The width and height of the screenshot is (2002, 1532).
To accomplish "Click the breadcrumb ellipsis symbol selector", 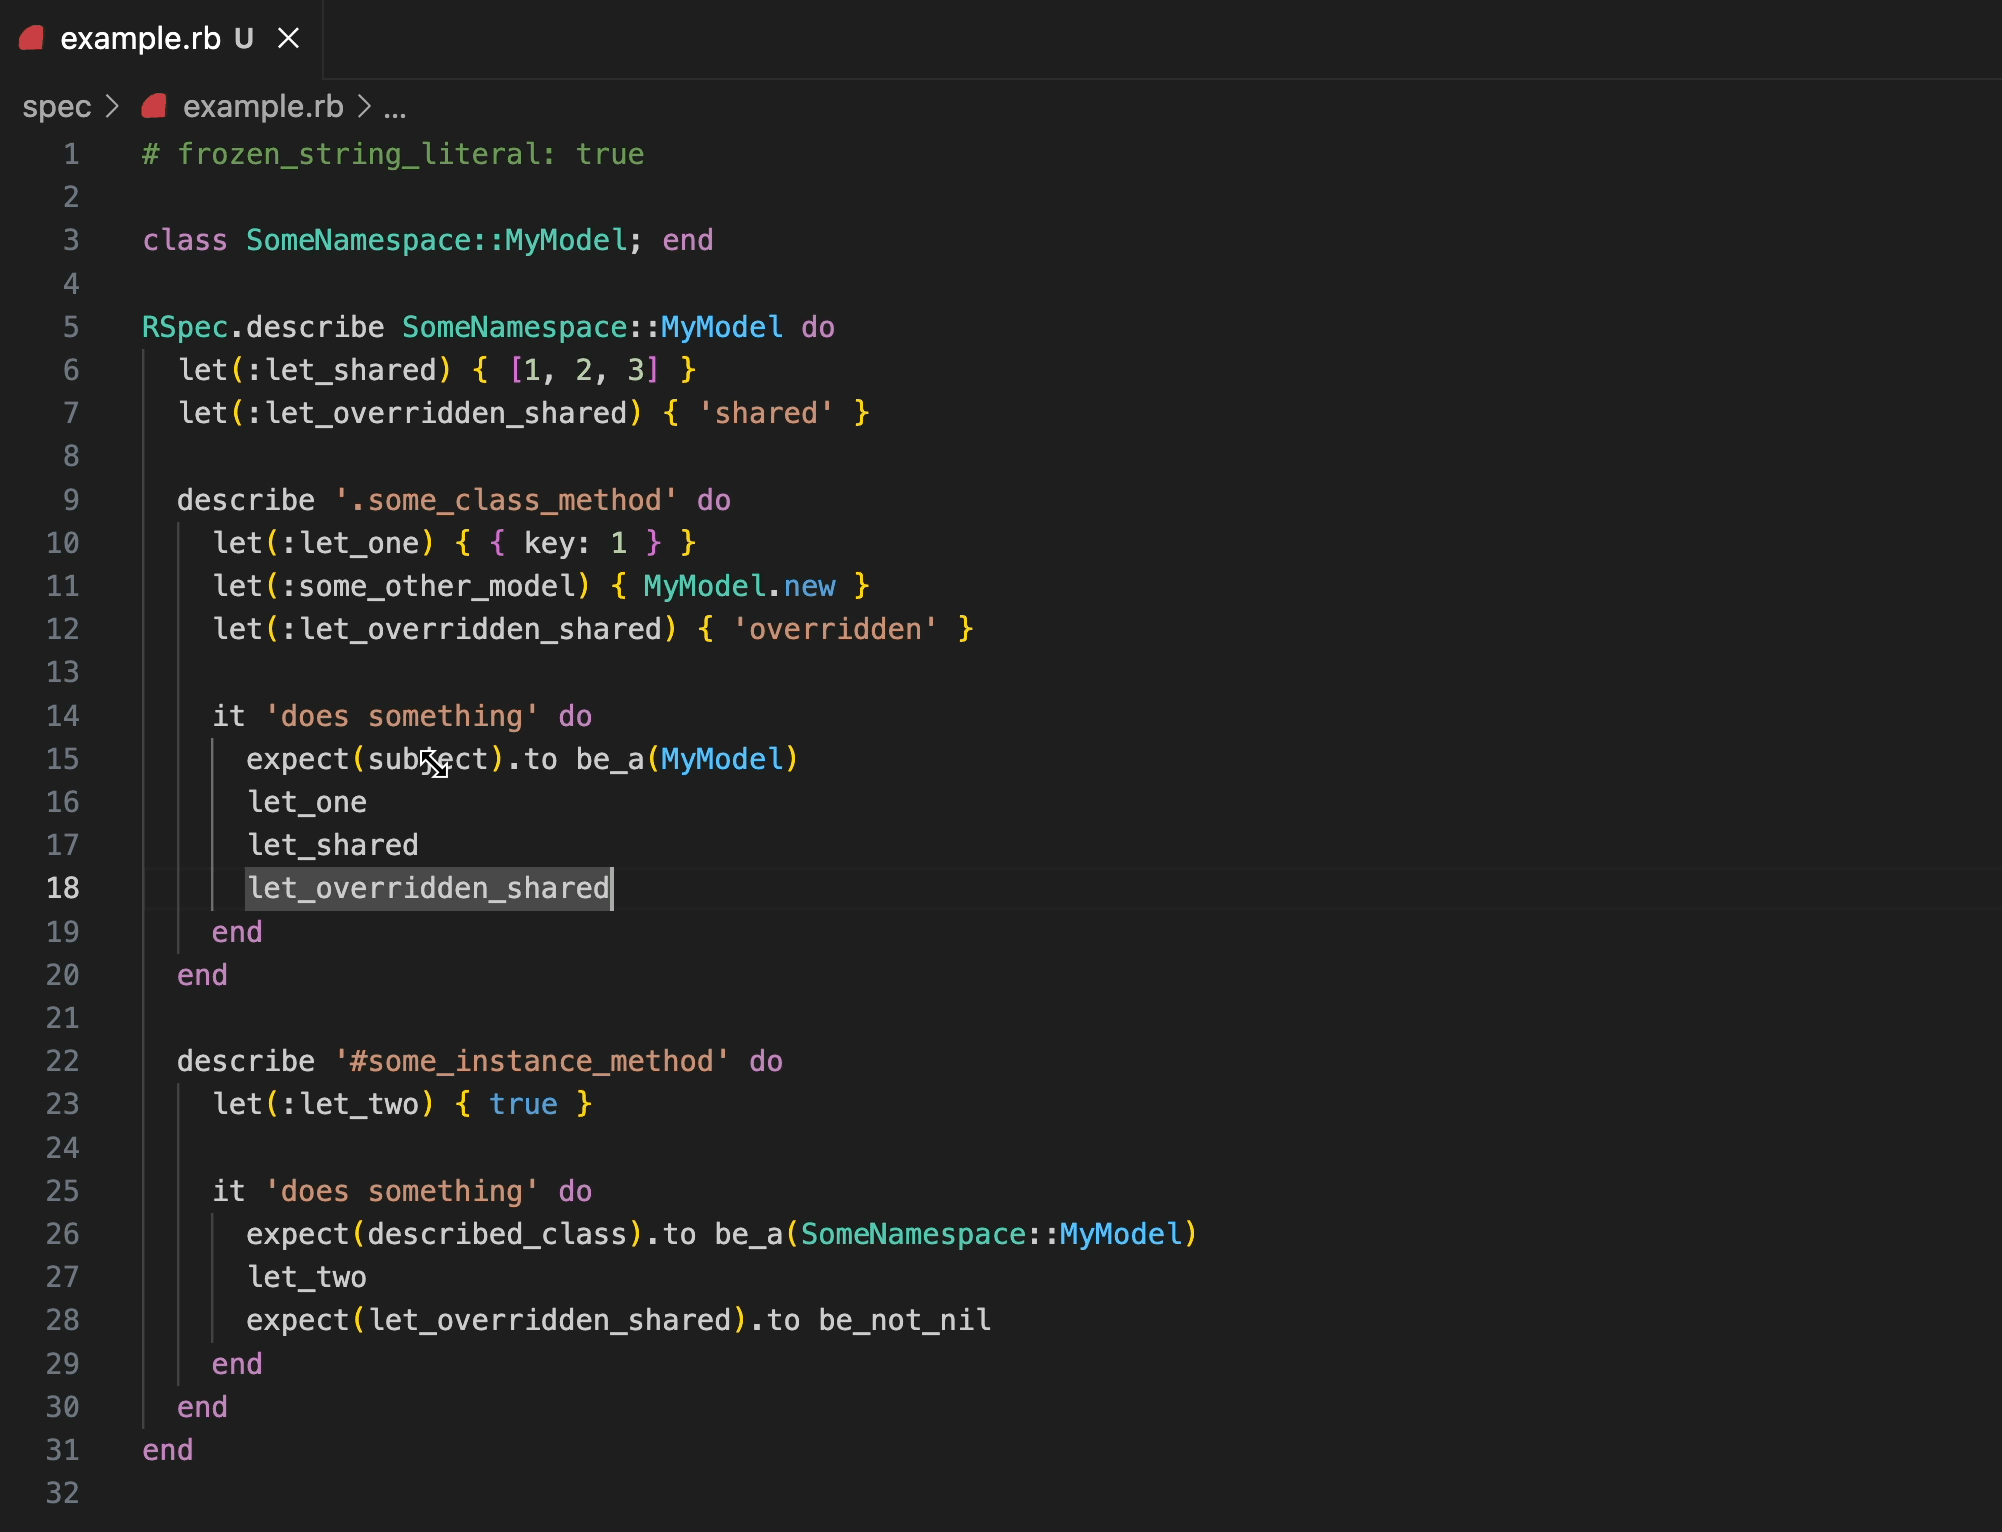I will 395,108.
